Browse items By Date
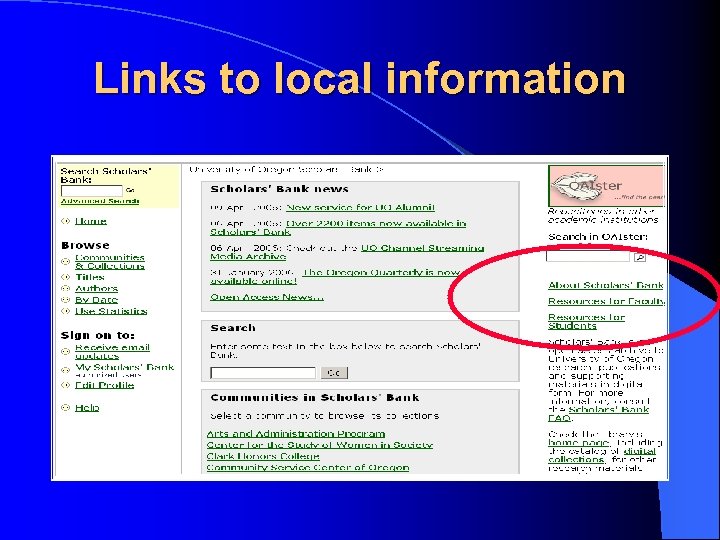Image resolution: width=720 pixels, height=540 pixels. coord(96,300)
